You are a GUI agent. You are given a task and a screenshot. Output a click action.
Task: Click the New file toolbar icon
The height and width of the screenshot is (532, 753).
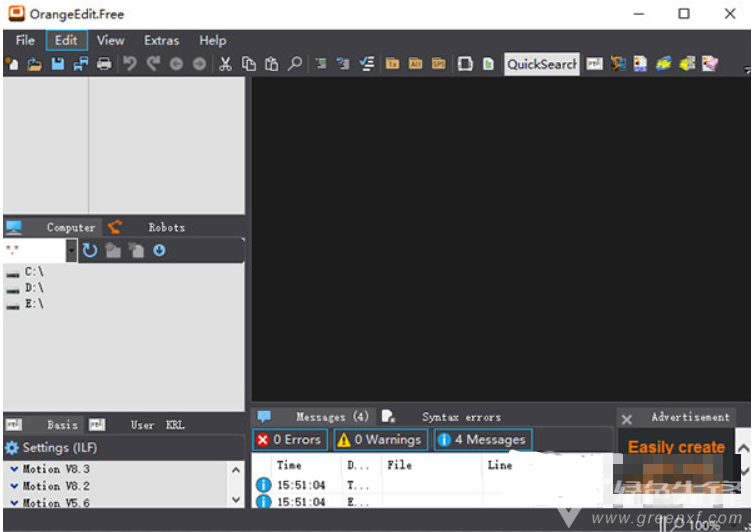click(12, 64)
